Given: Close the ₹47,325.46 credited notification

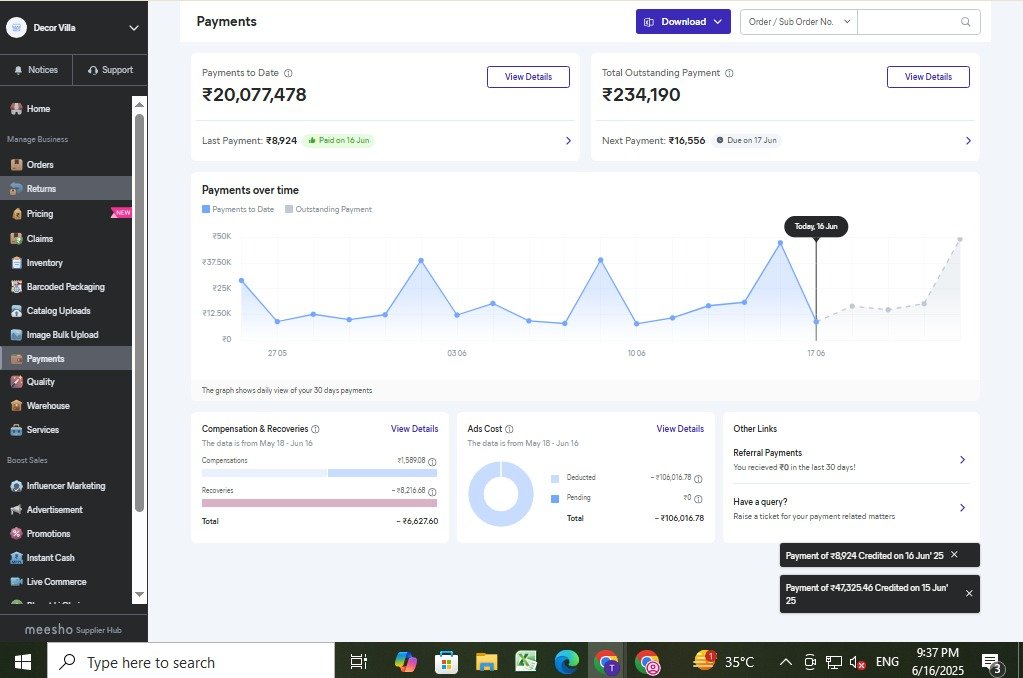Looking at the screenshot, I should pos(968,593).
